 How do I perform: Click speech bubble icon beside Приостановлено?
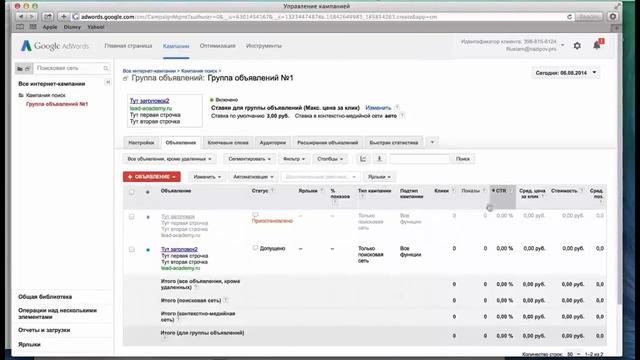(x=255, y=215)
